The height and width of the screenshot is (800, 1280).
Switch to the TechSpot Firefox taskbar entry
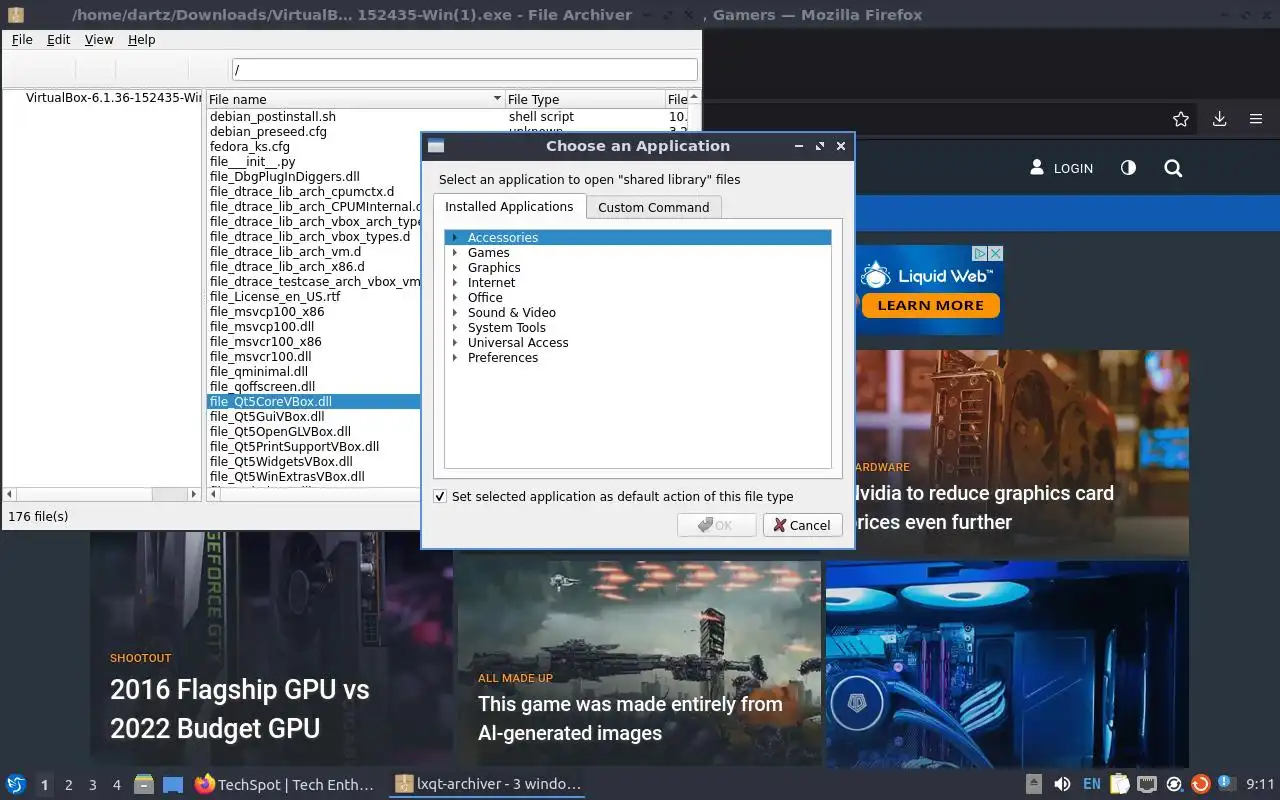(x=285, y=785)
